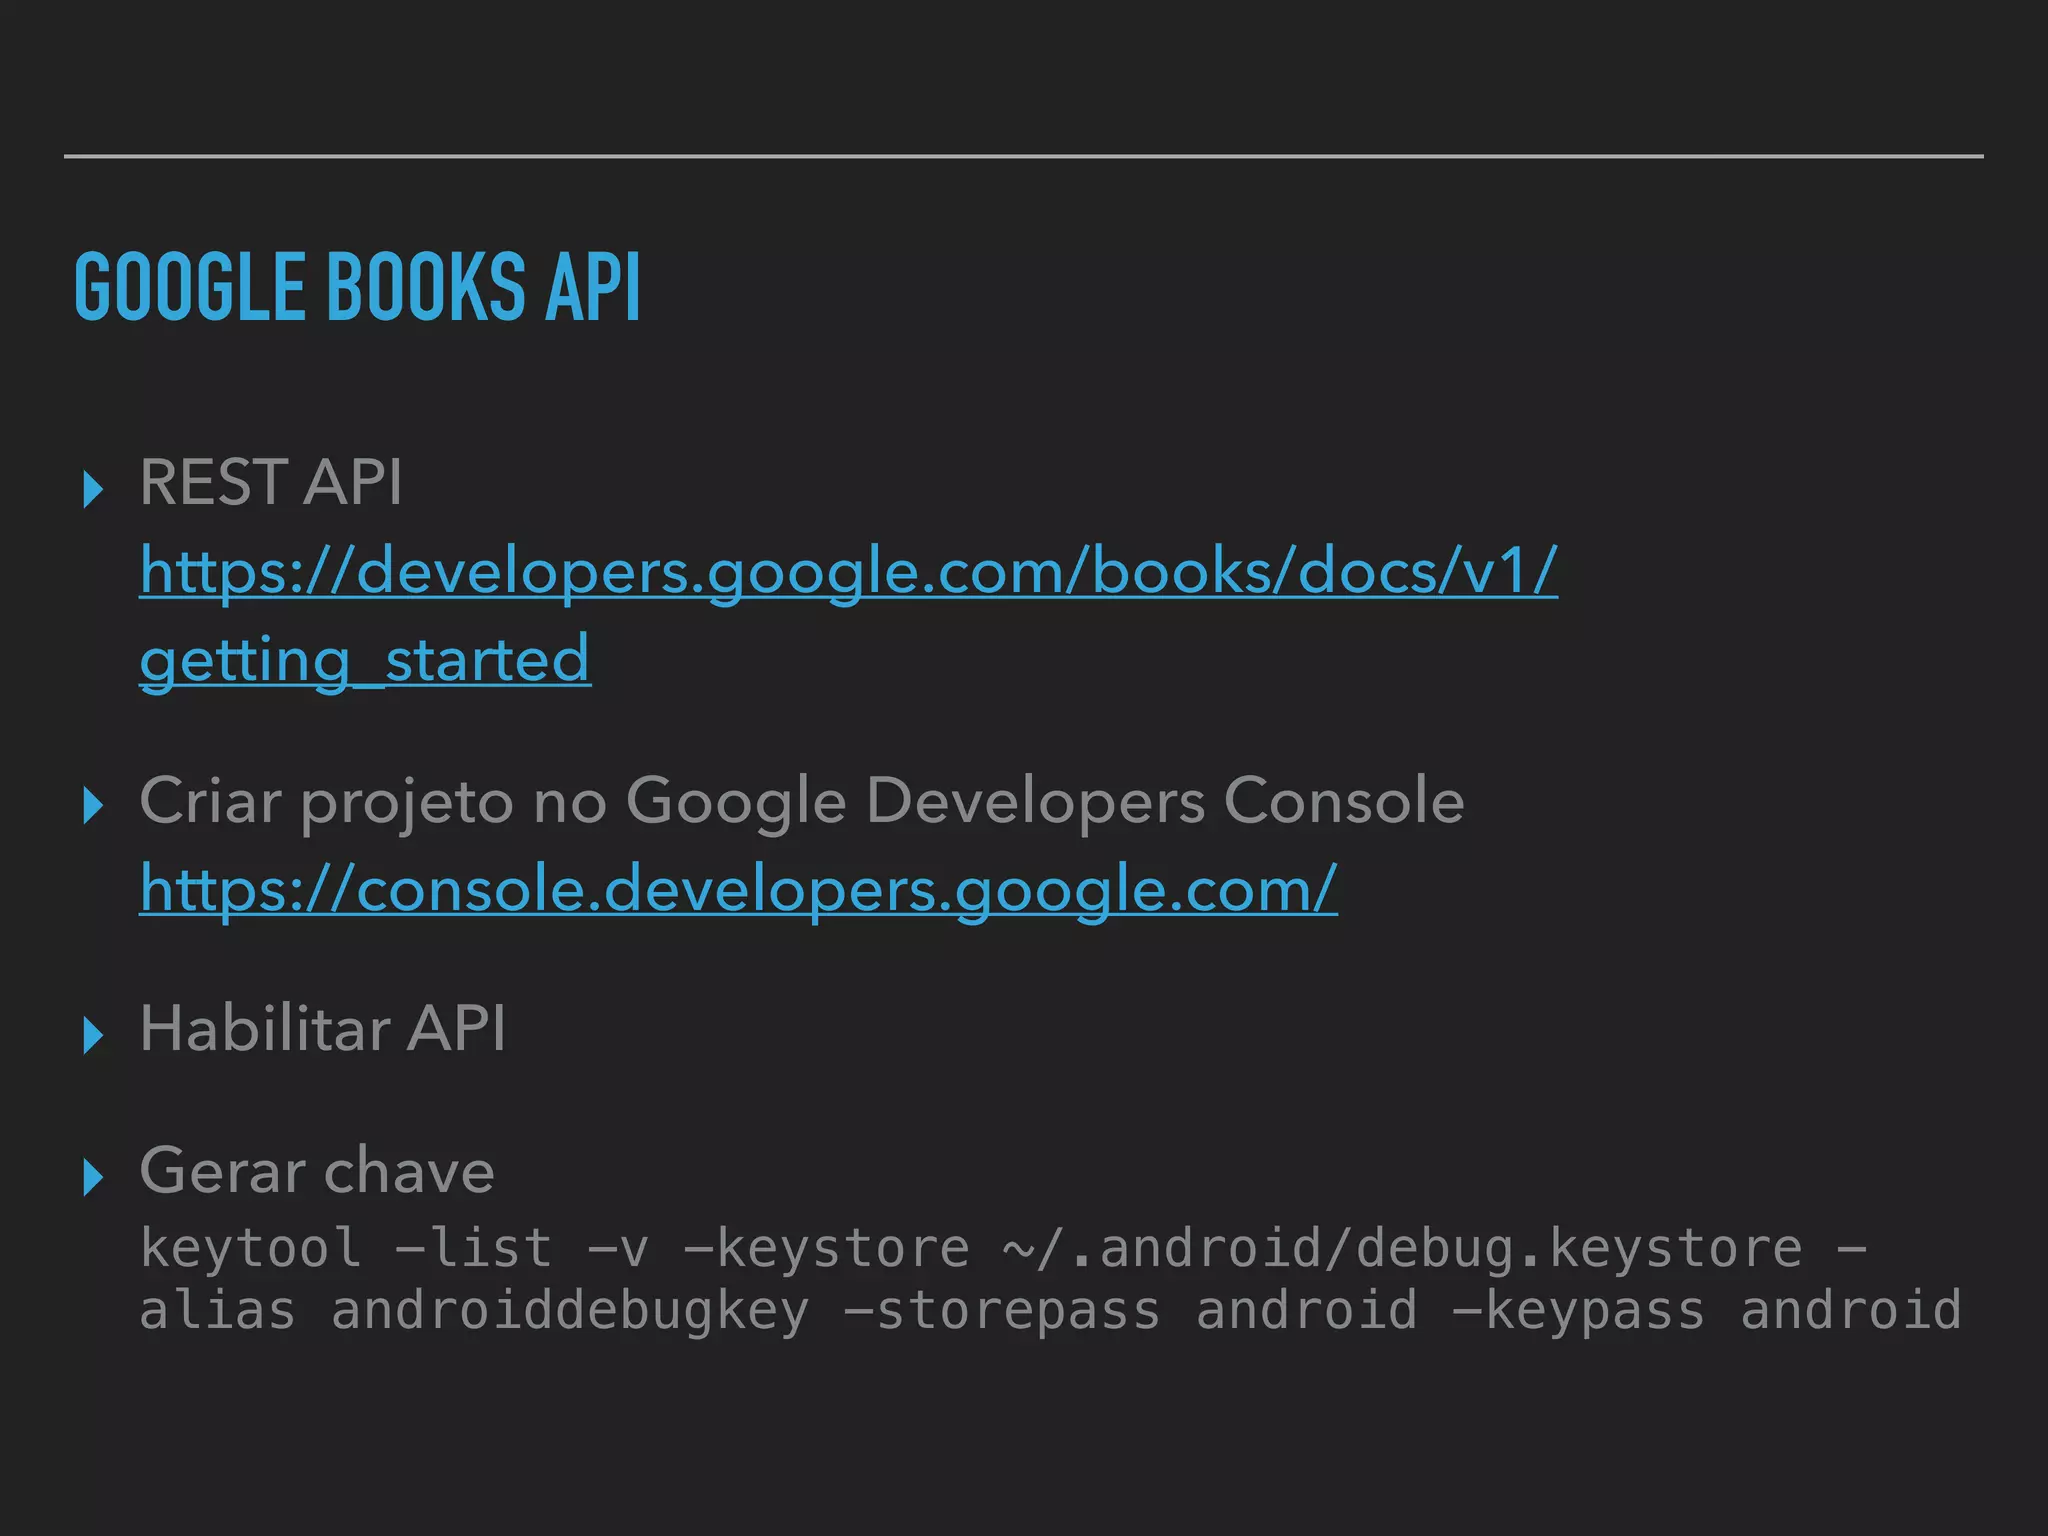Click the bullet arrow beside Gerar chave
Screen dimensions: 2048x1536
coord(93,1177)
